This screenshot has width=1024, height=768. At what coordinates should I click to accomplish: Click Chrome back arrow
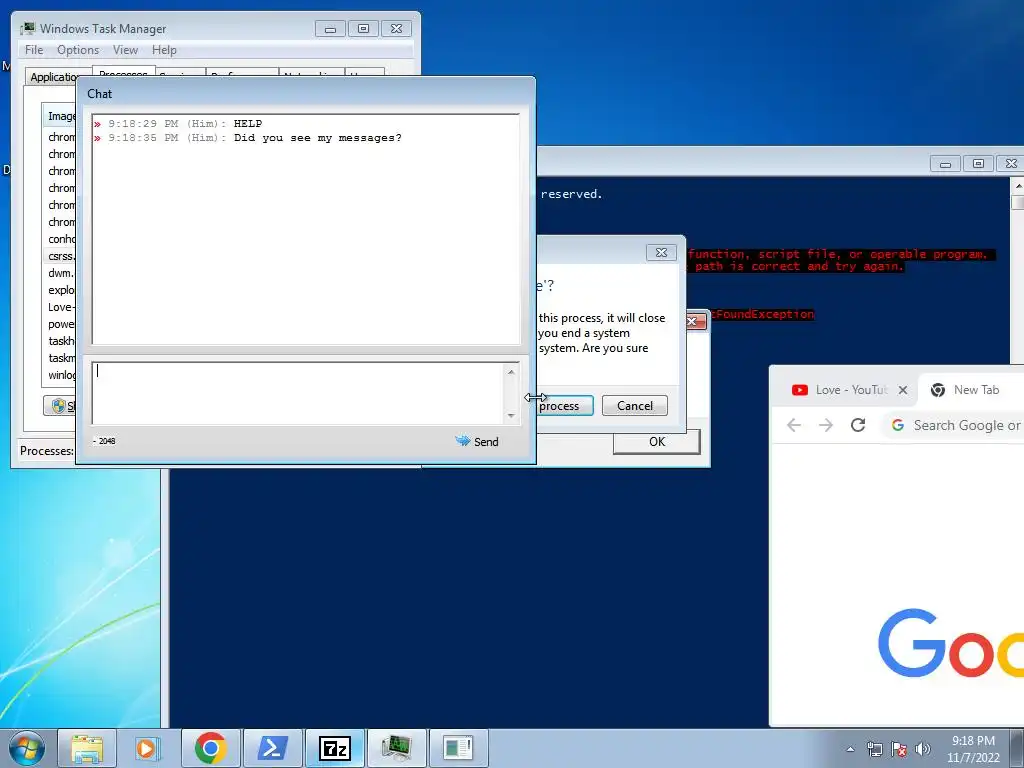794,425
